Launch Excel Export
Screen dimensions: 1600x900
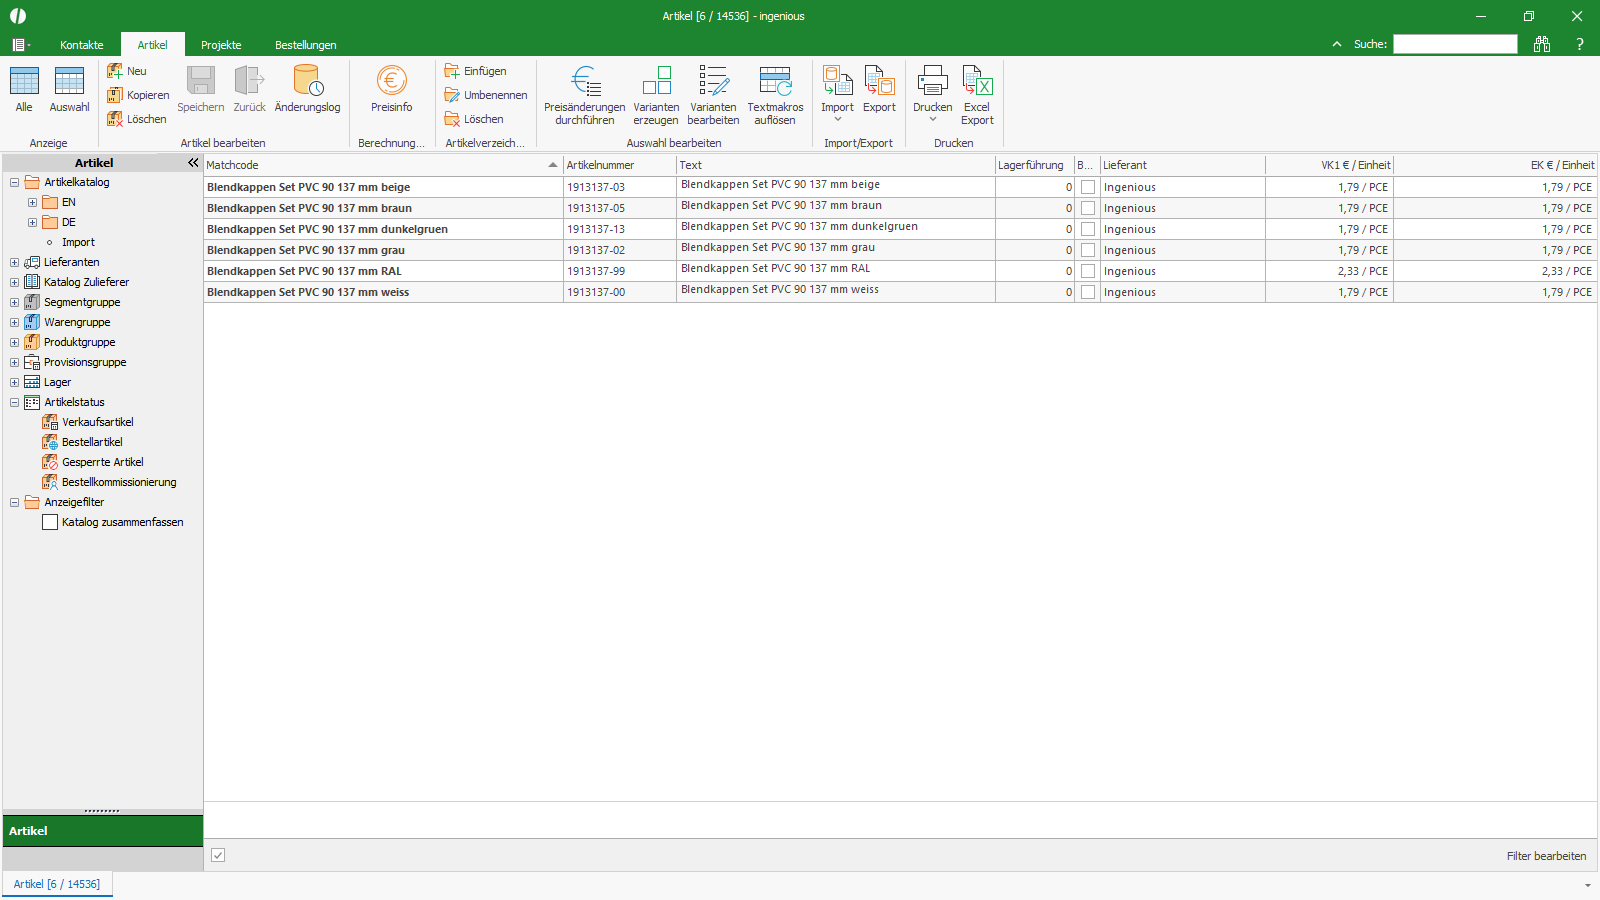[977, 81]
